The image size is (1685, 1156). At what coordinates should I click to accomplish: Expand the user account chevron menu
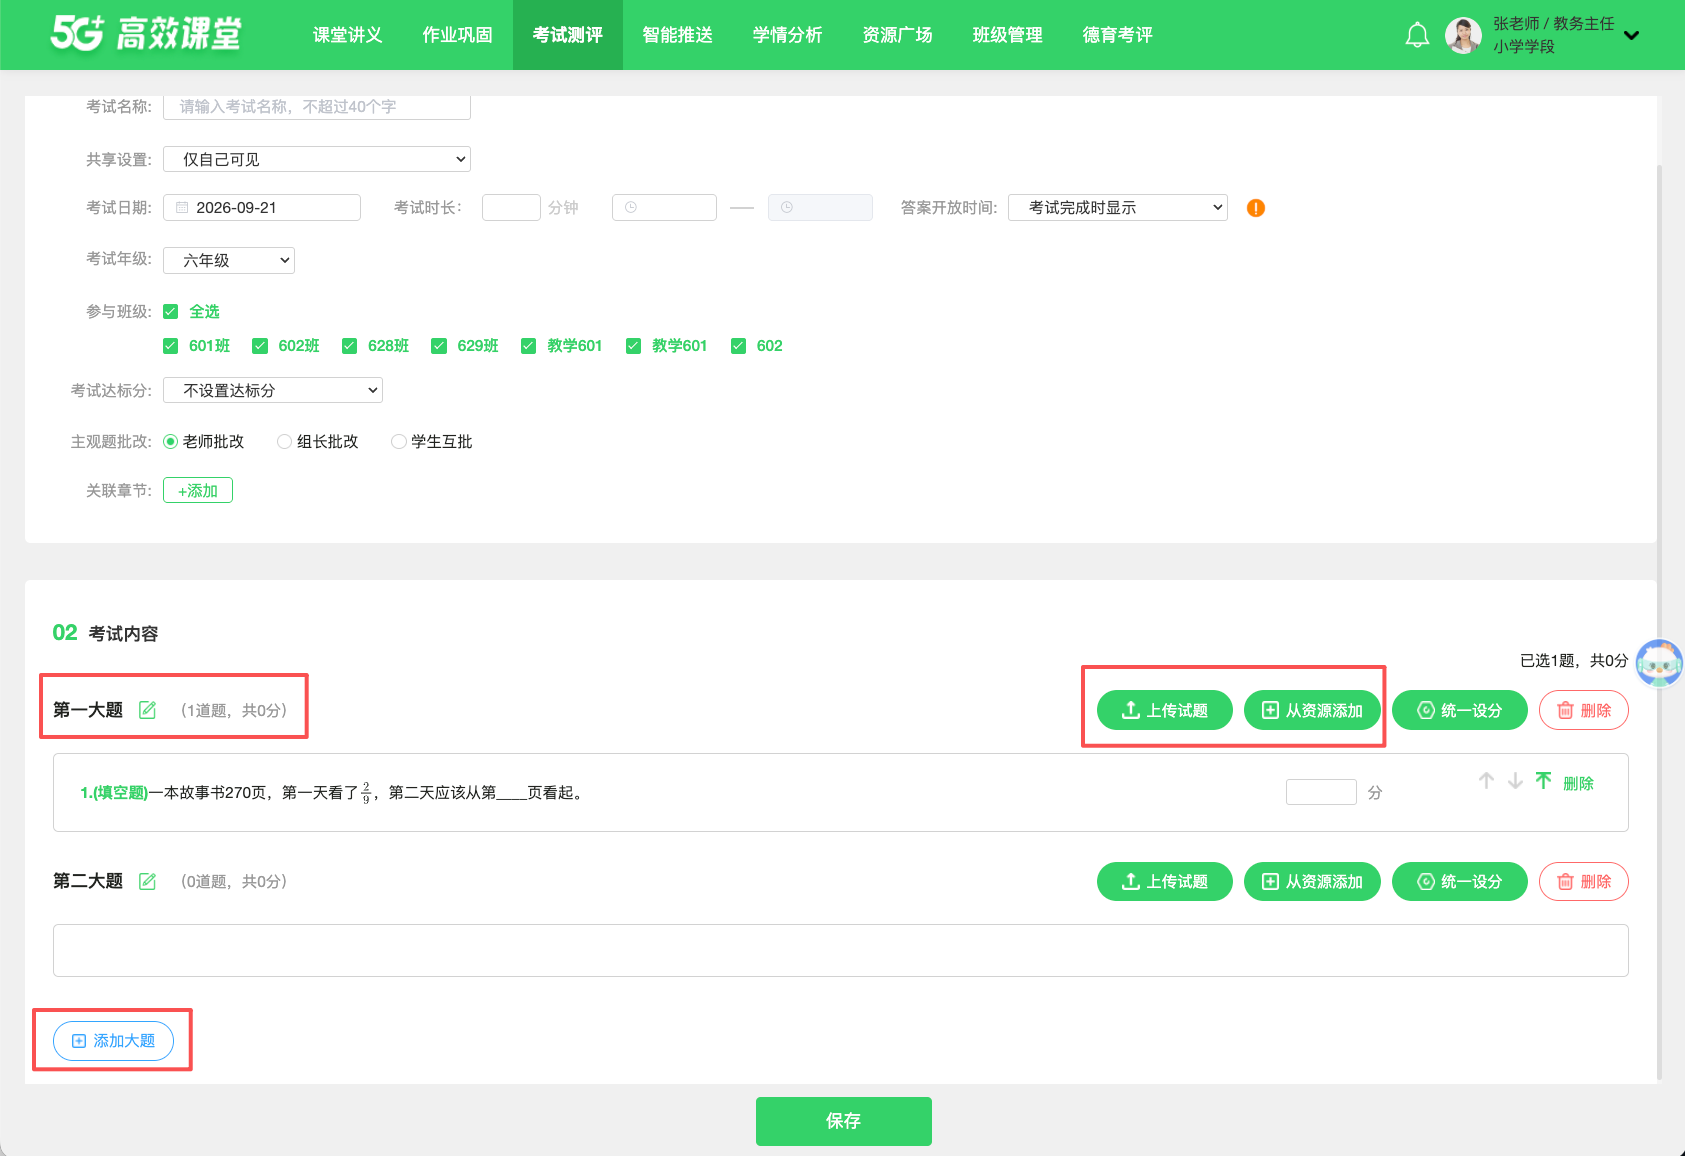(1631, 35)
